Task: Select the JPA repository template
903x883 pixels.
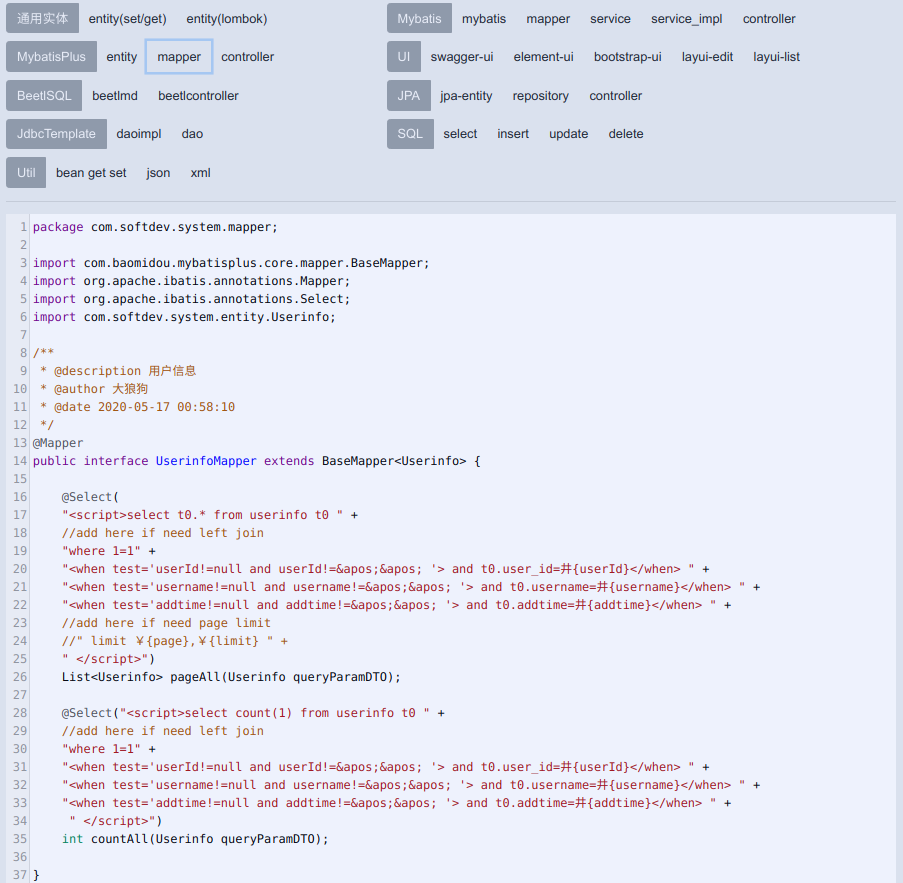Action: click(540, 96)
